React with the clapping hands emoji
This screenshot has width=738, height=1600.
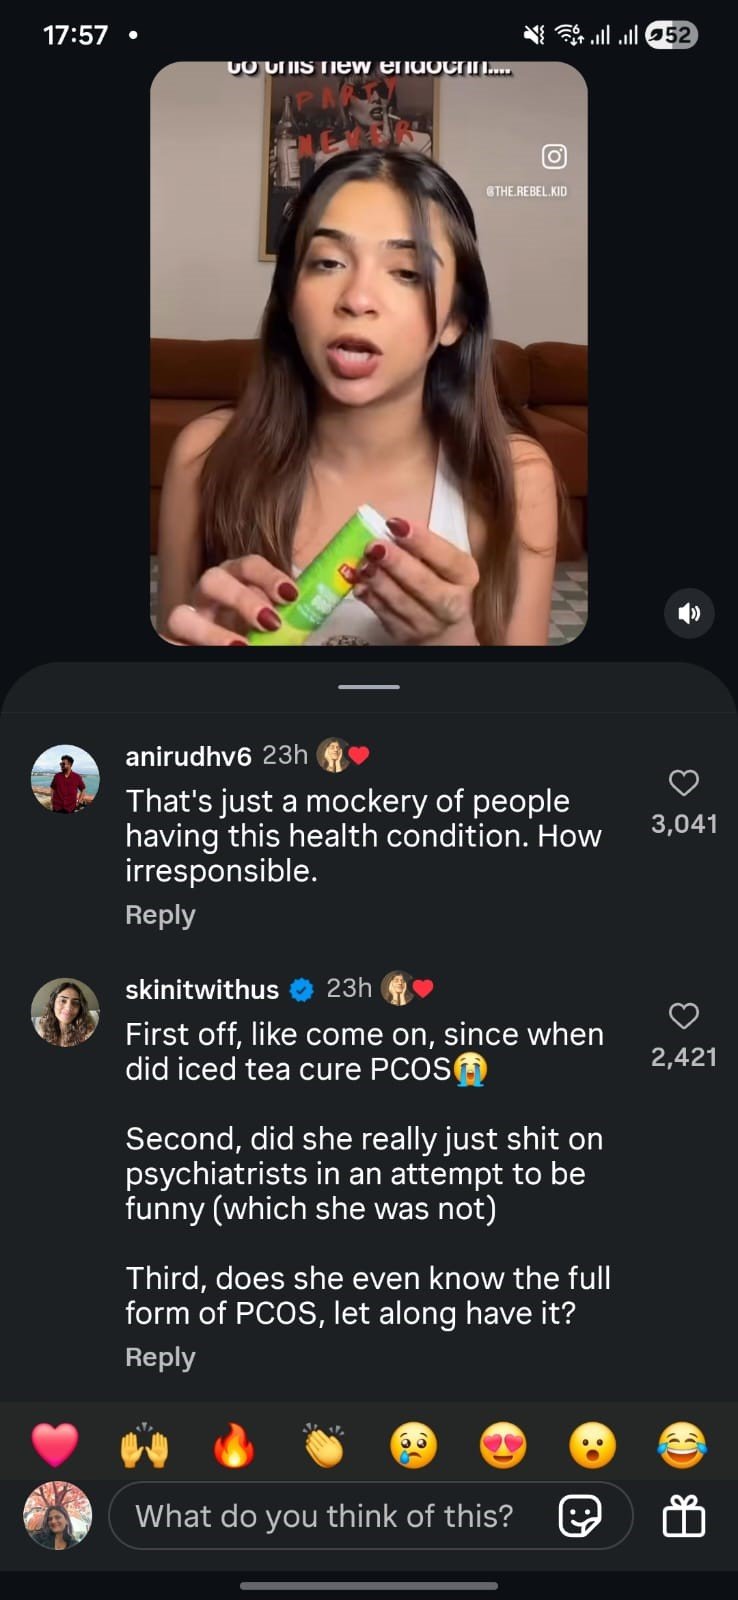pos(323,1445)
